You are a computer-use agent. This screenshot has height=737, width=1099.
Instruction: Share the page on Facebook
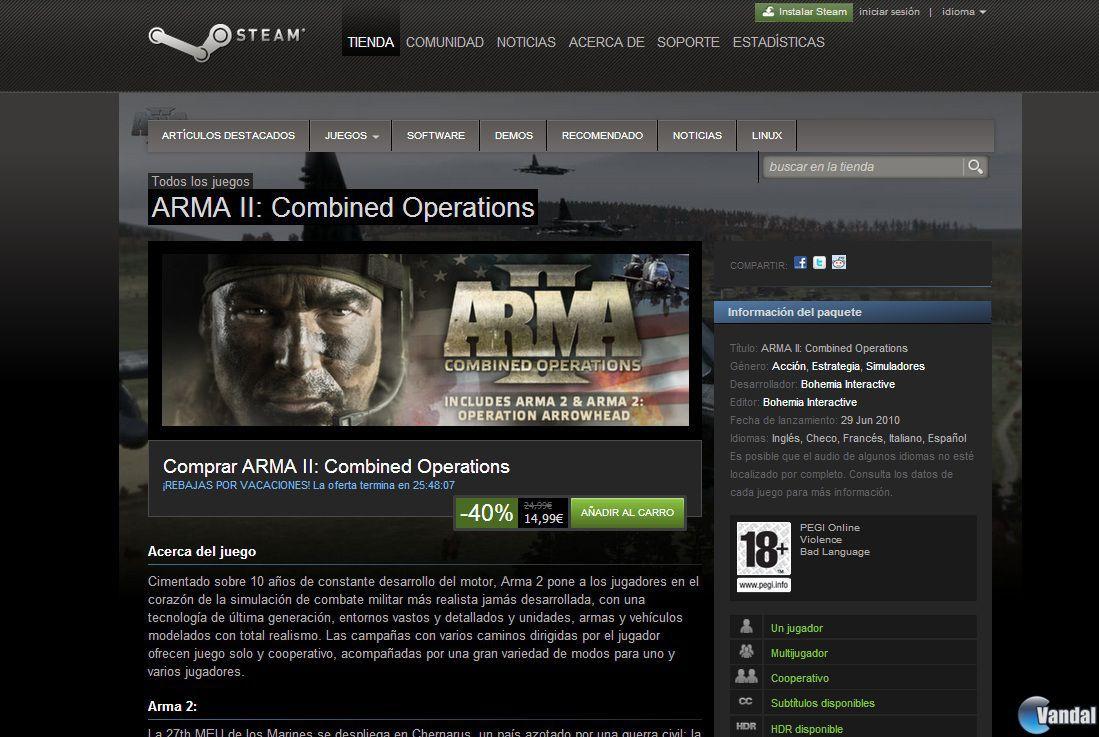[800, 263]
